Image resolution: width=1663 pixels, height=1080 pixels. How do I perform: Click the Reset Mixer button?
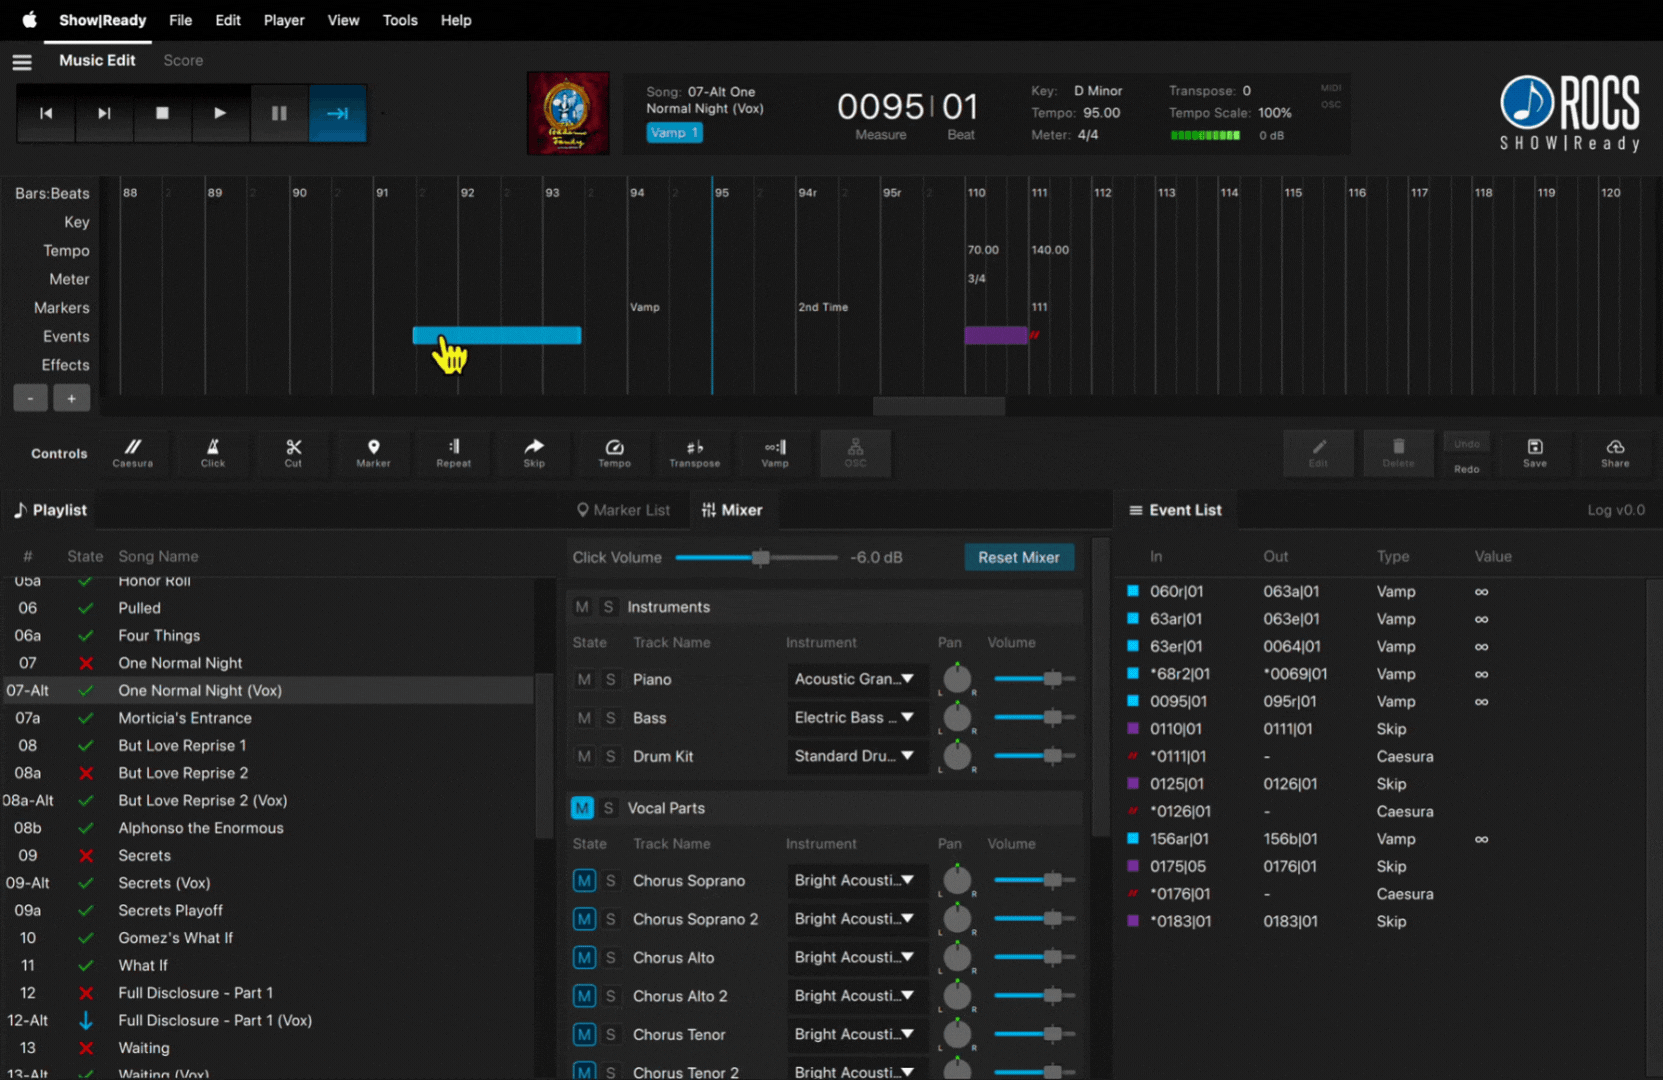click(x=1018, y=558)
